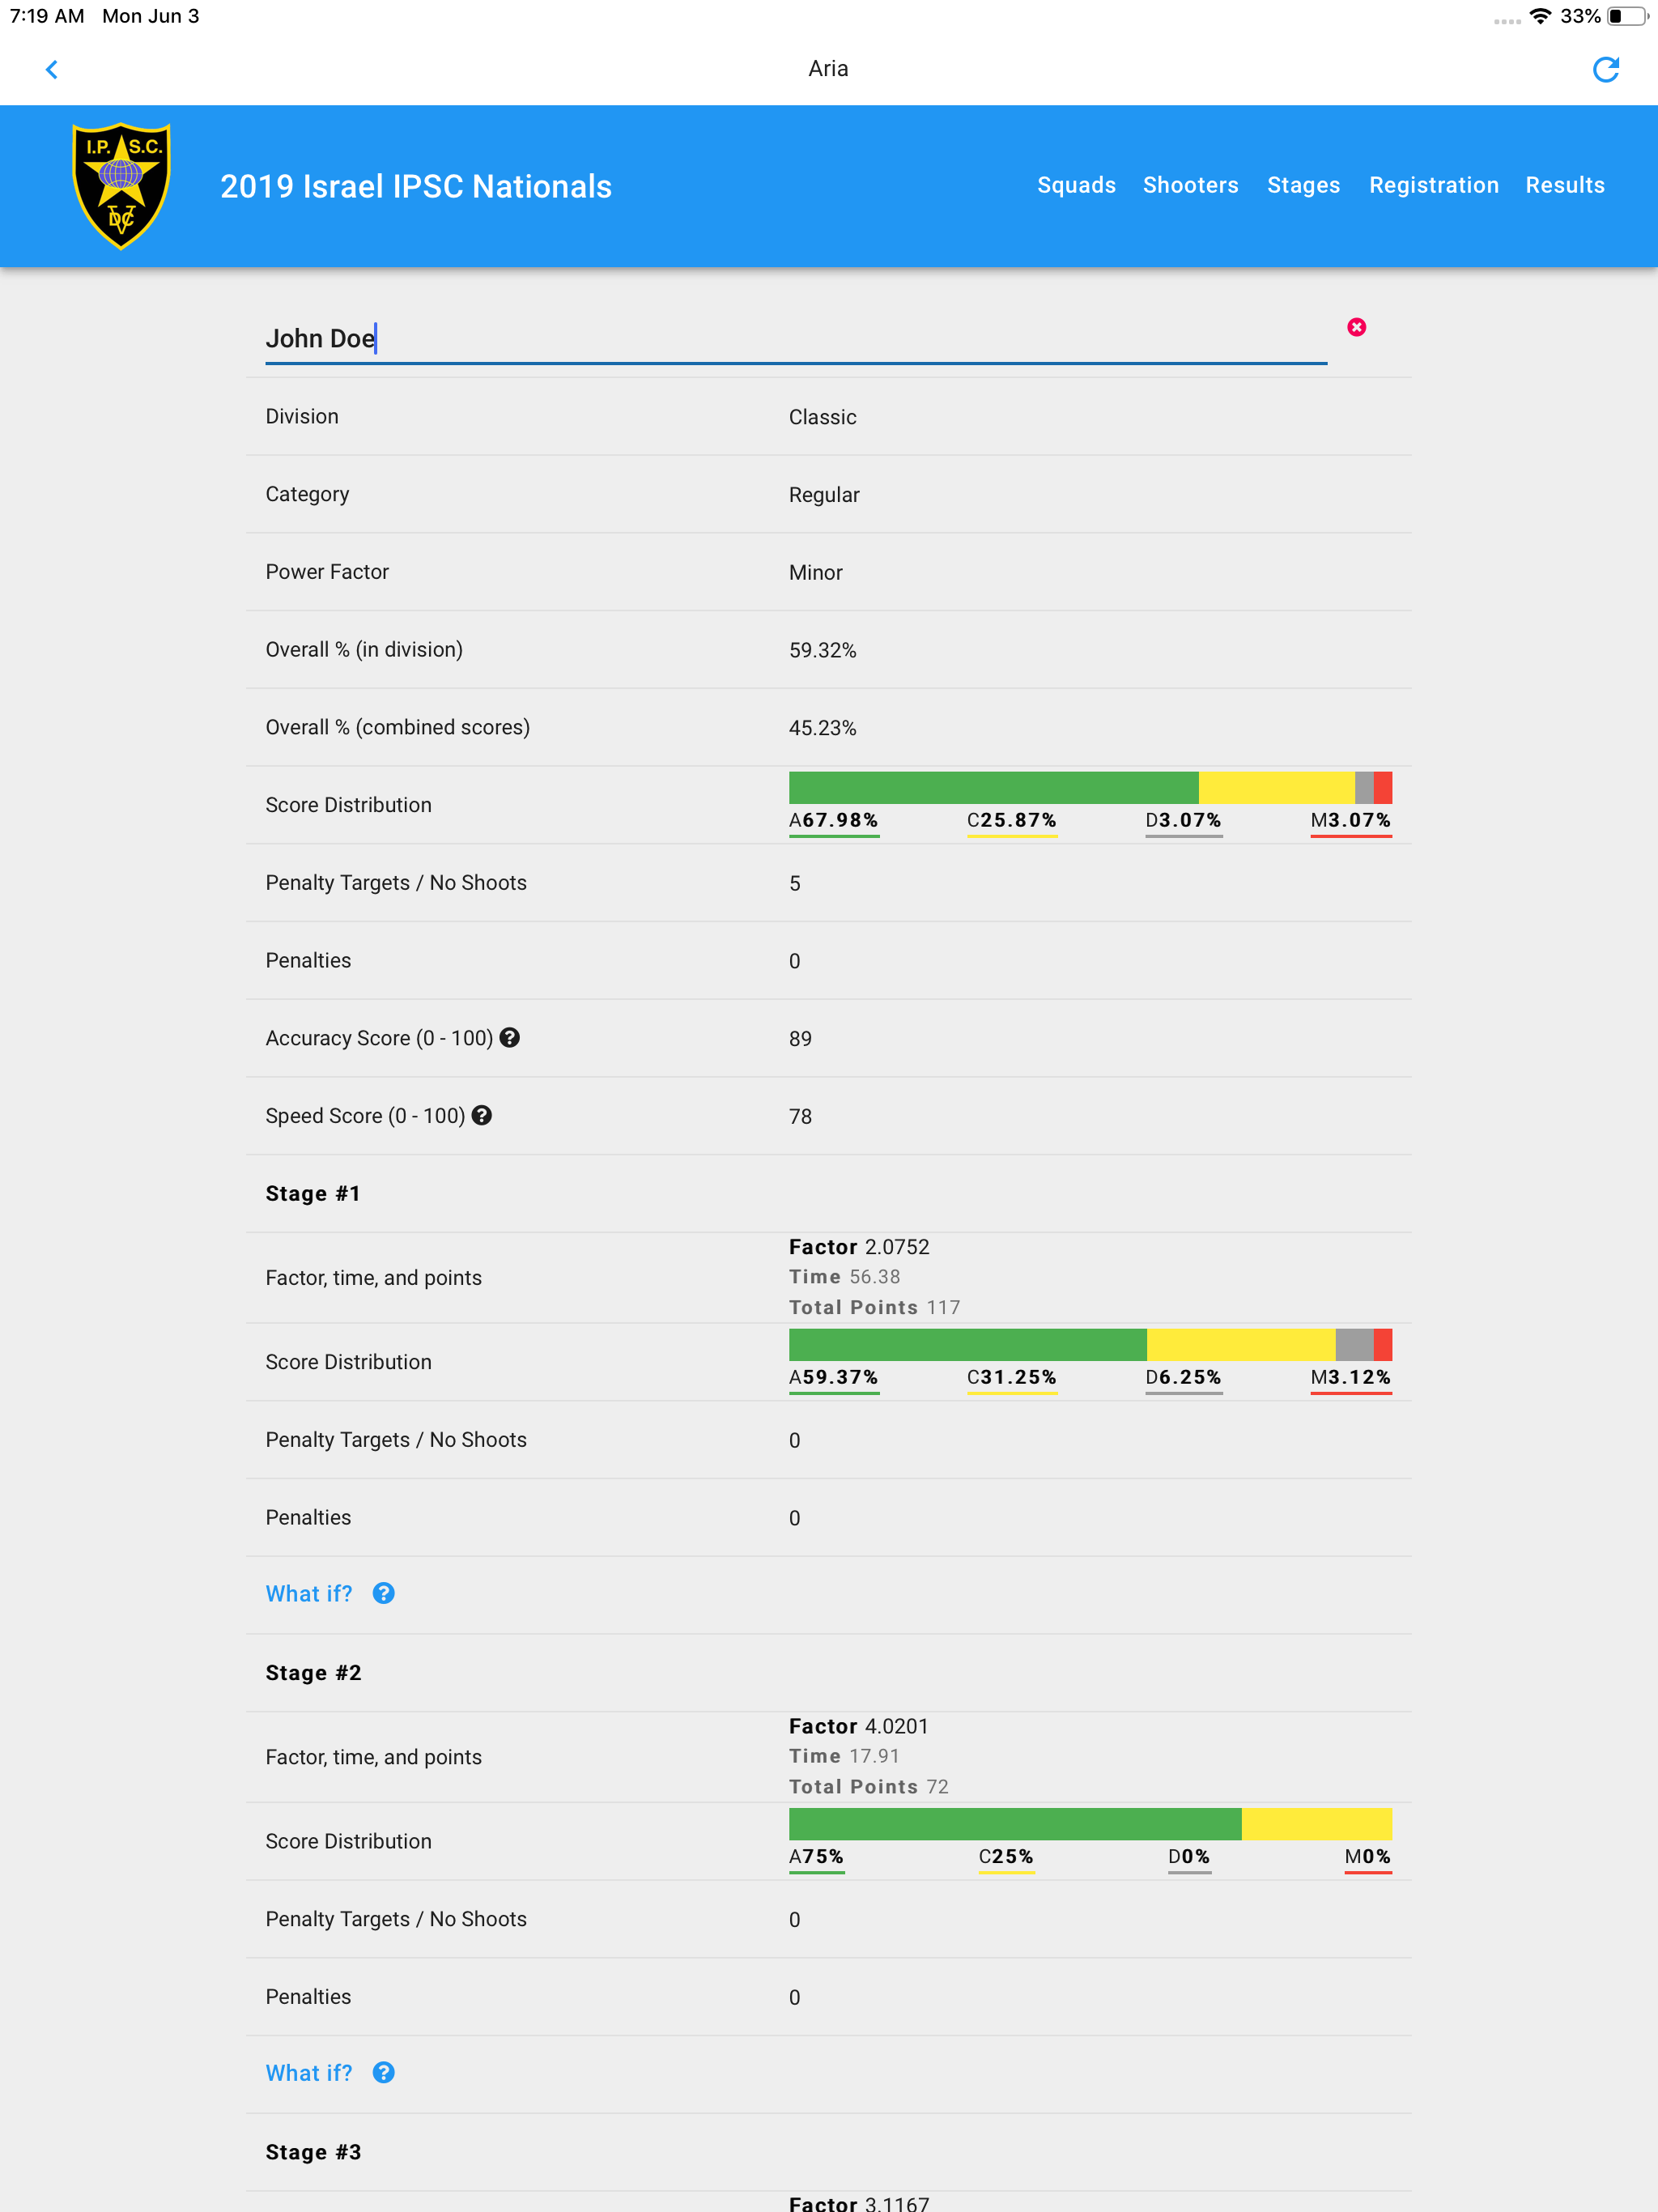Open Stage #2 What if link
The image size is (1658, 2212).
[309, 2073]
